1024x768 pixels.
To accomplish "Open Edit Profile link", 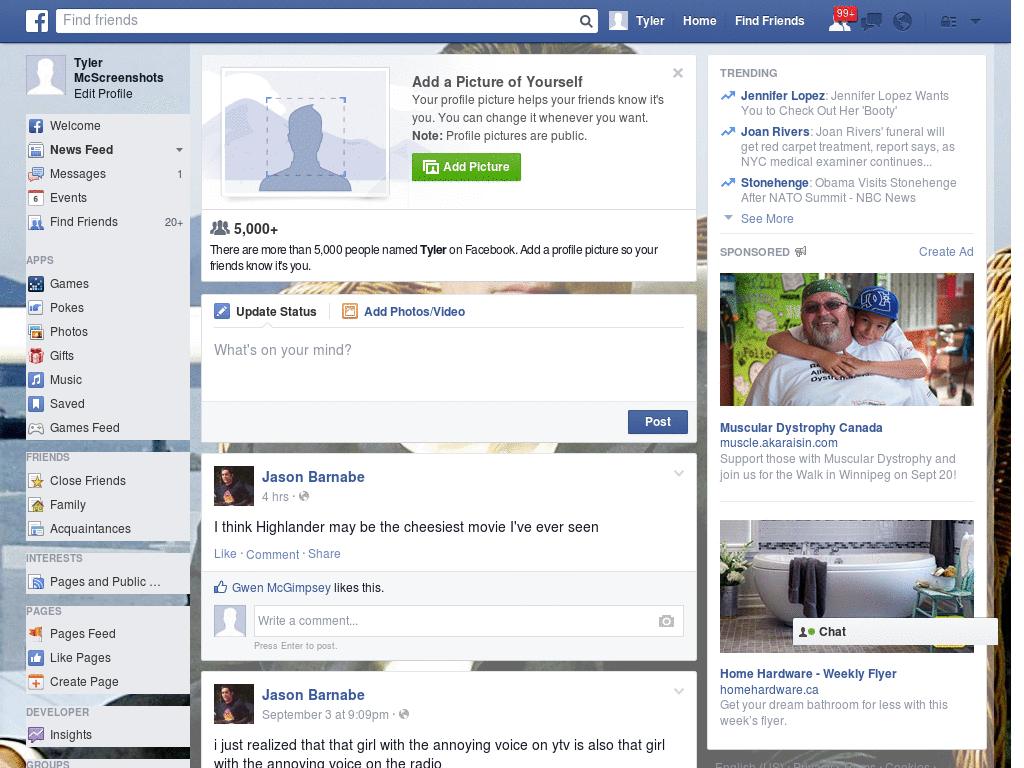I will 103,93.
